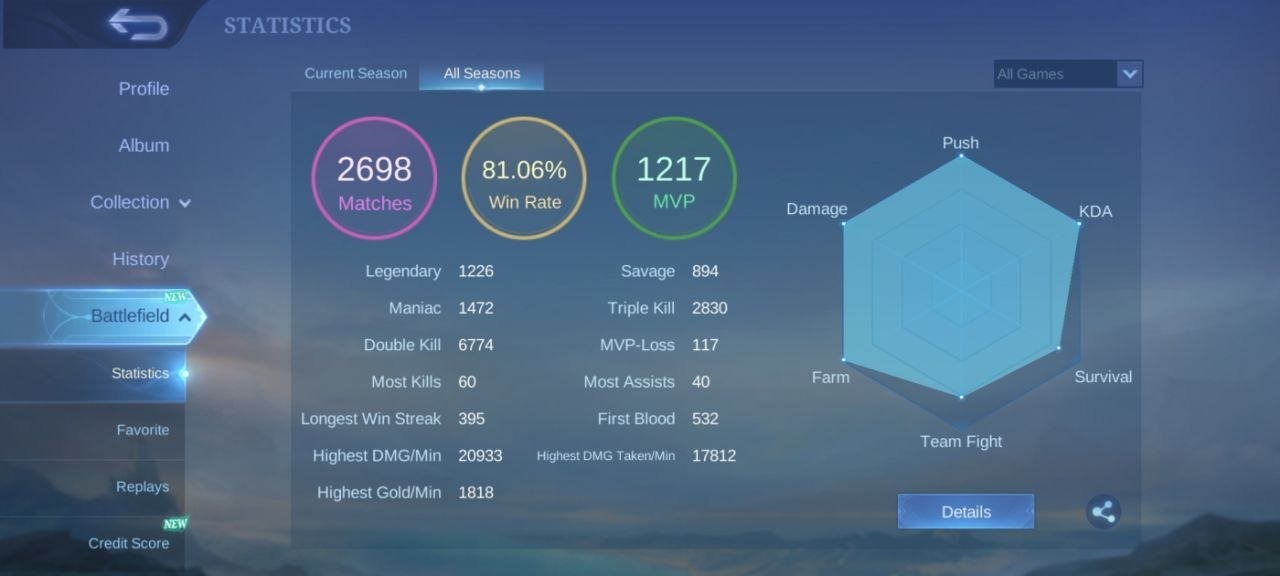
Task: Click the Farm label on radar chart
Action: pos(830,377)
